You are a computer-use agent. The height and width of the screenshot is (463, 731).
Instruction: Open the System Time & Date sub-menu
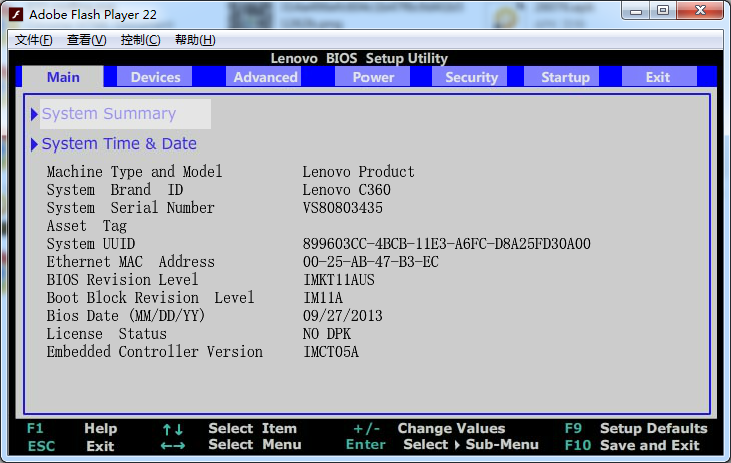(119, 144)
